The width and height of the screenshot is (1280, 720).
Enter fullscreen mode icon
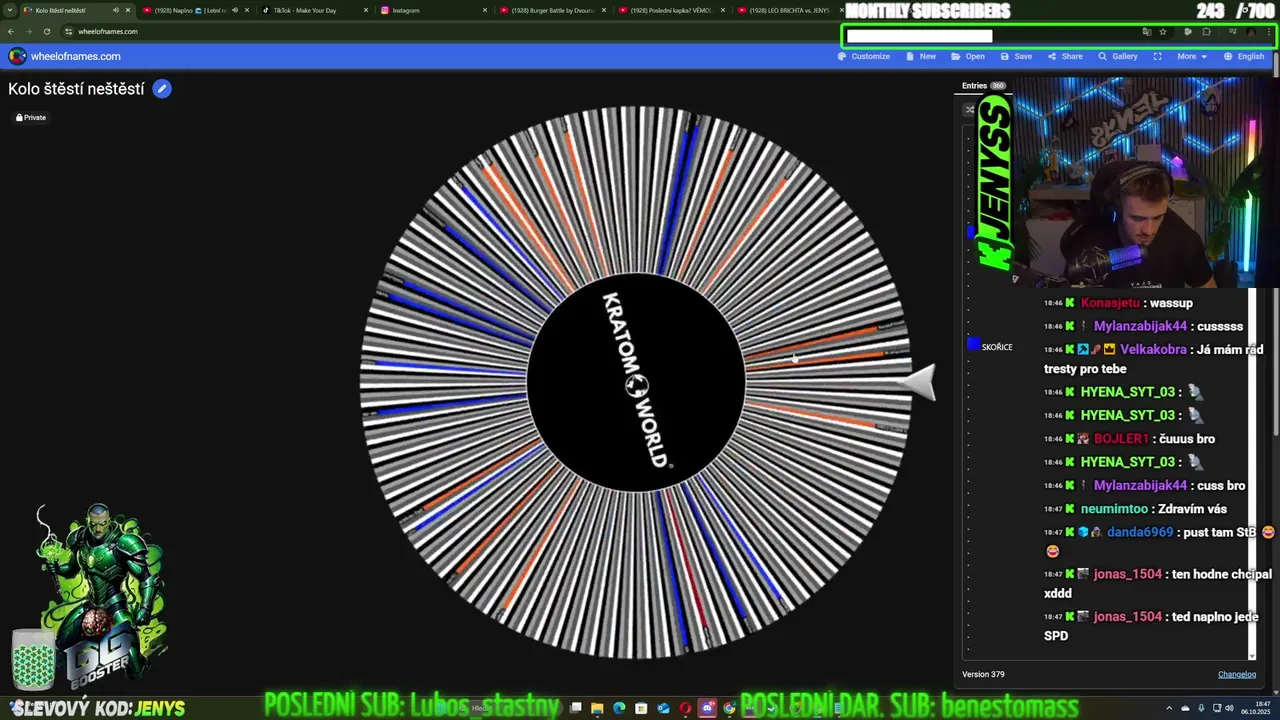pyautogui.click(x=1157, y=56)
